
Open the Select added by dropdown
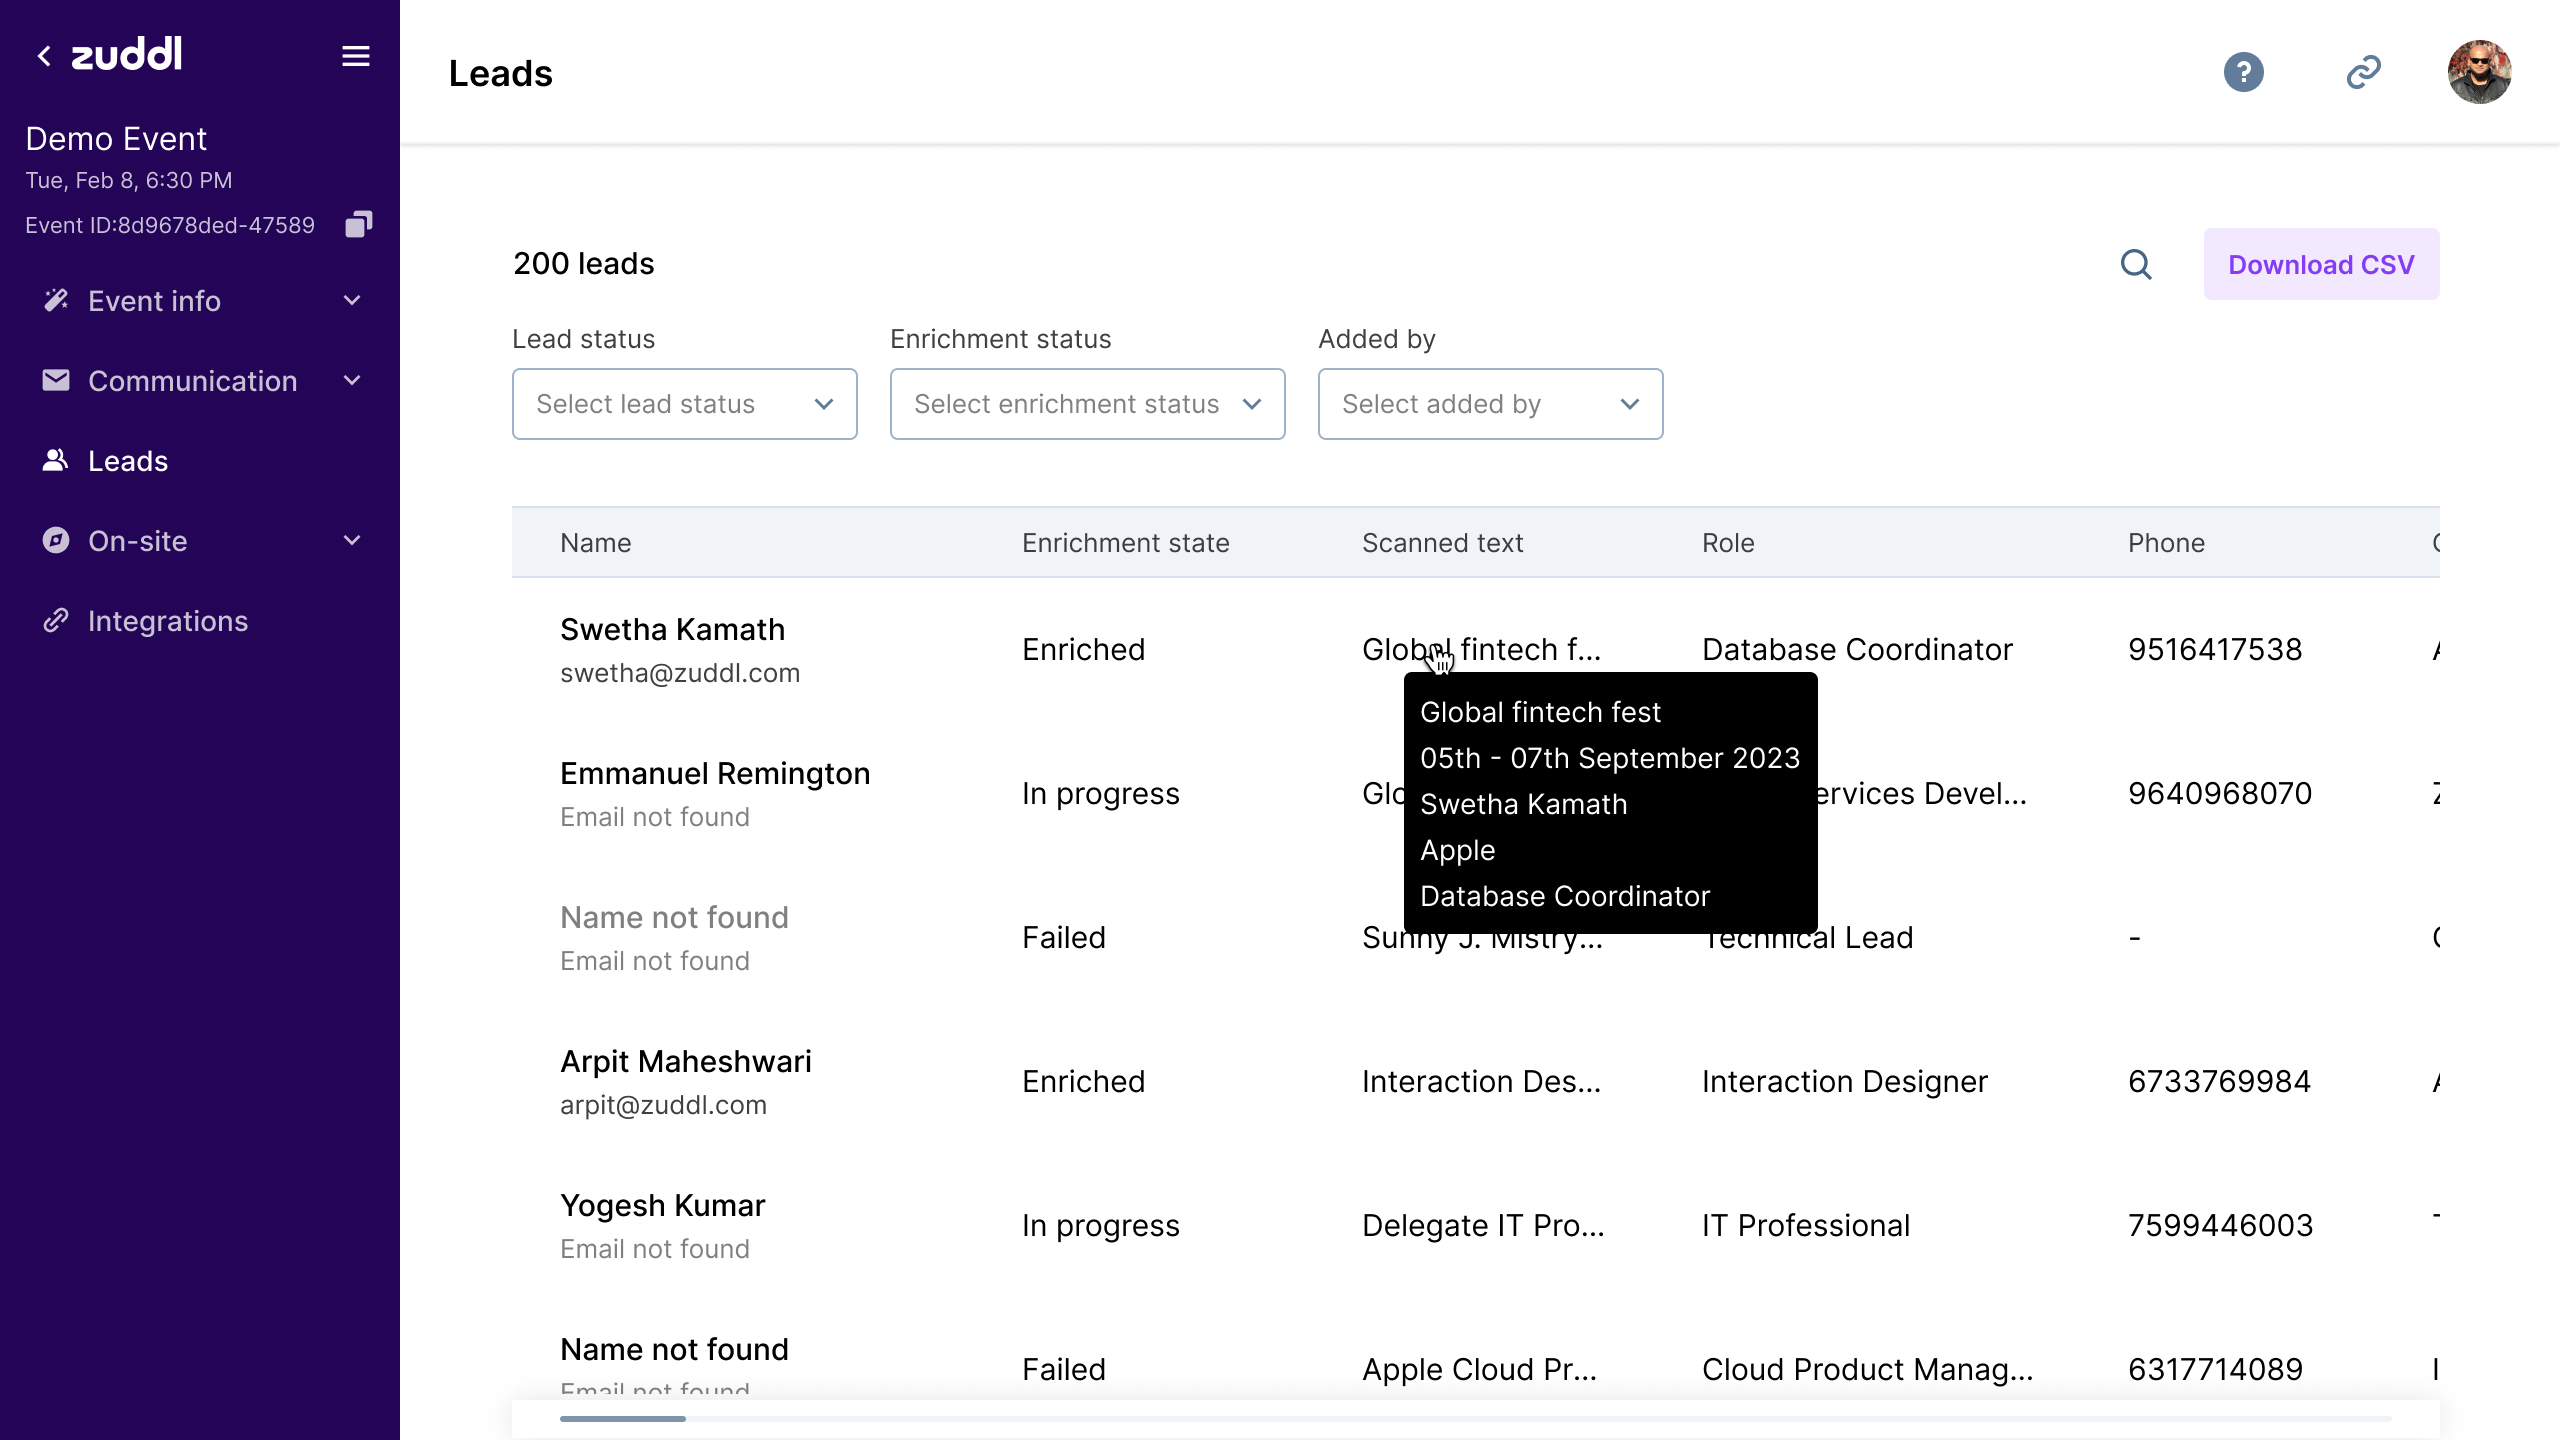(x=1490, y=404)
